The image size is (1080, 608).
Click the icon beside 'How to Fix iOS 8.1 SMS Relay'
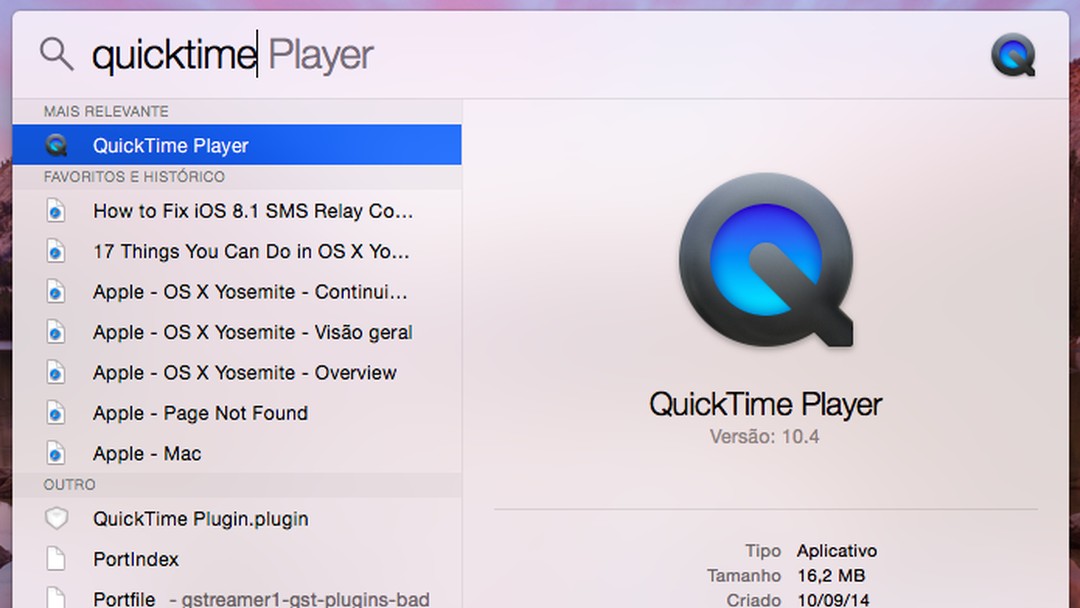point(55,211)
